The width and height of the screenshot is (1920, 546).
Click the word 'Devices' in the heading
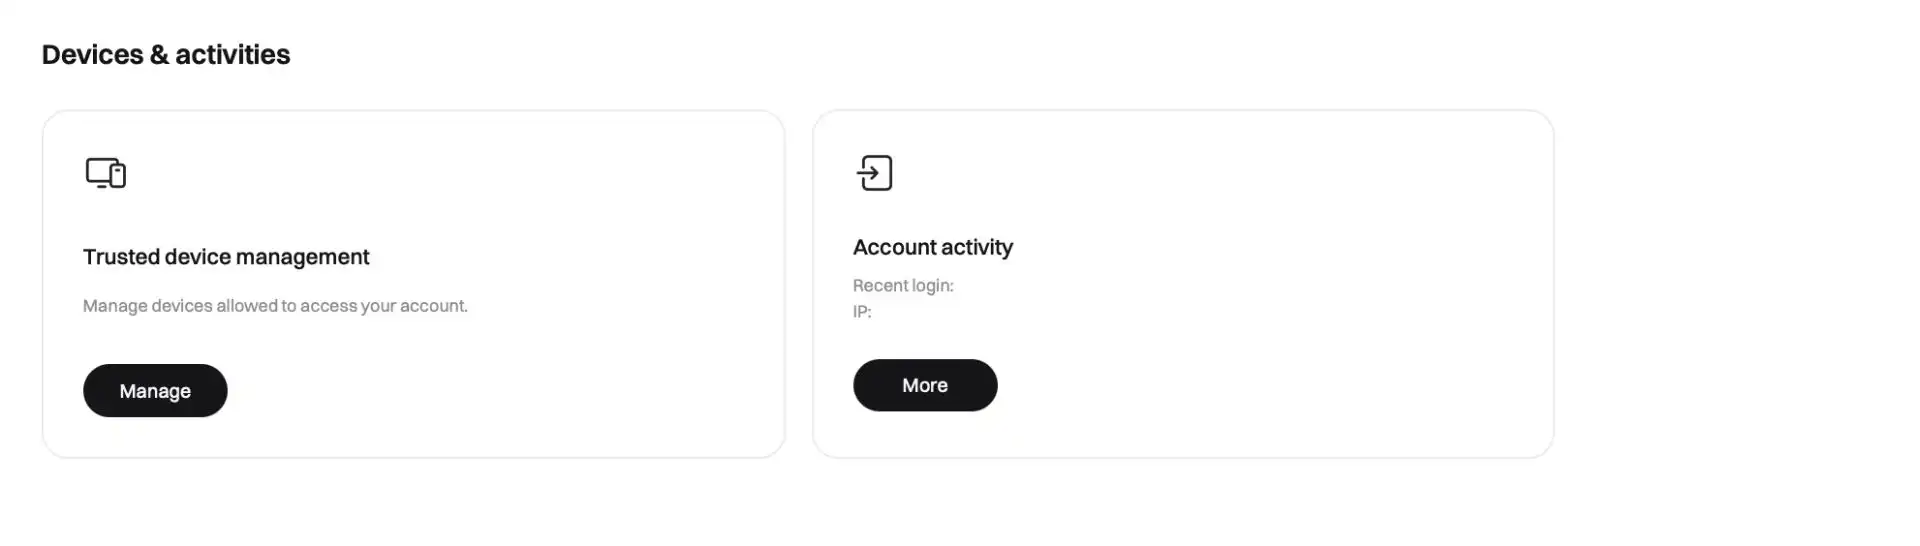coord(93,55)
